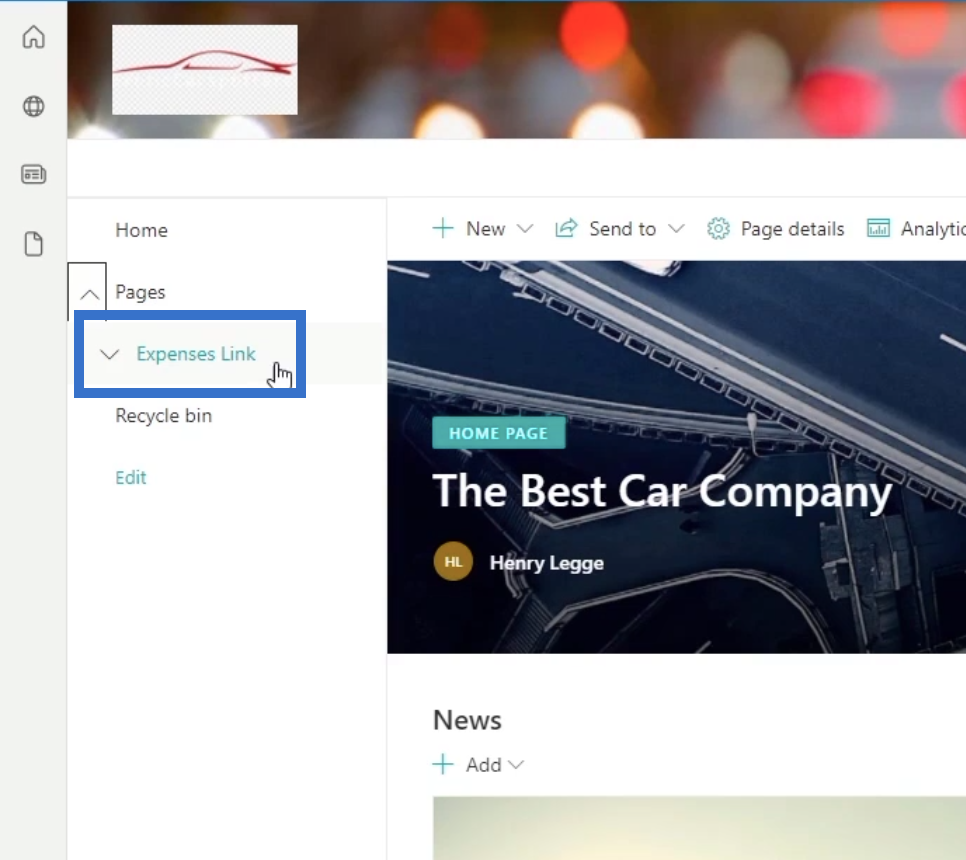This screenshot has width=966, height=860.
Task: Click The Best Car Company title
Action: point(662,492)
